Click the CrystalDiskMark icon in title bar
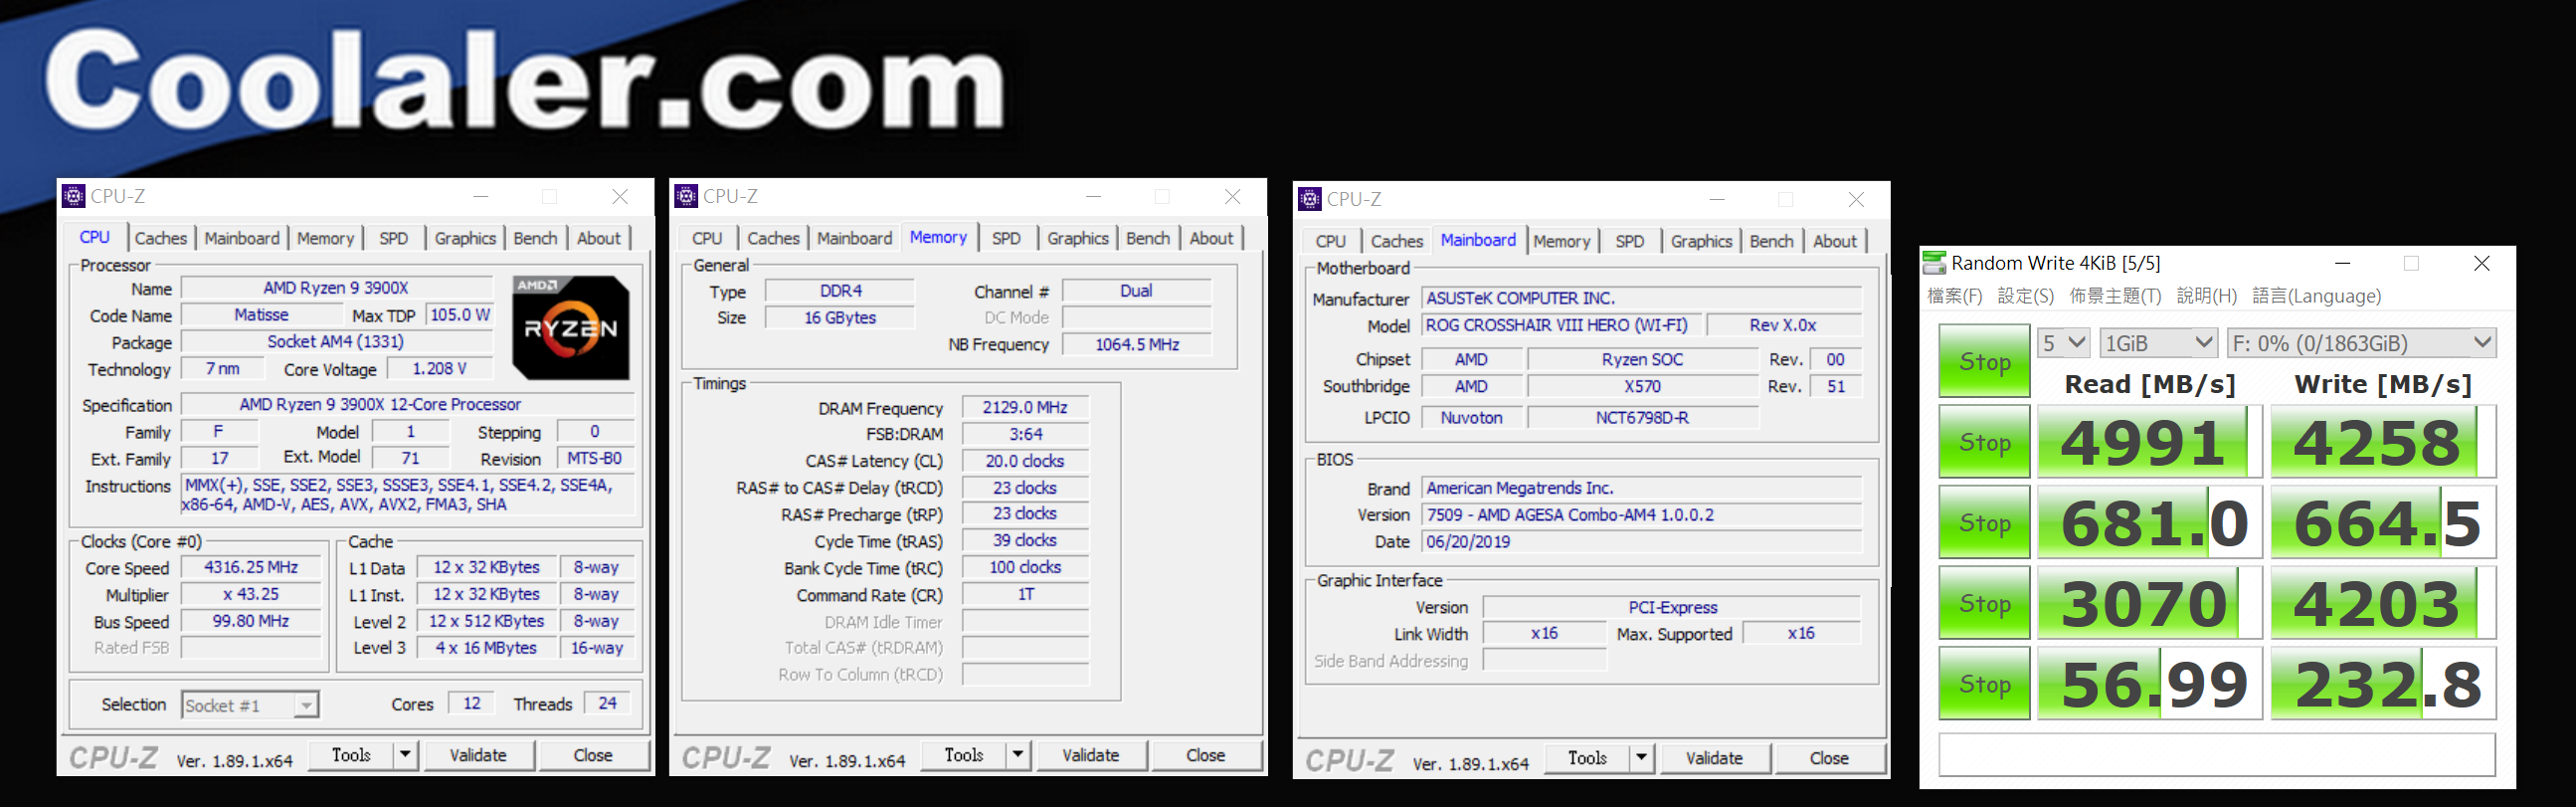 click(x=1935, y=263)
